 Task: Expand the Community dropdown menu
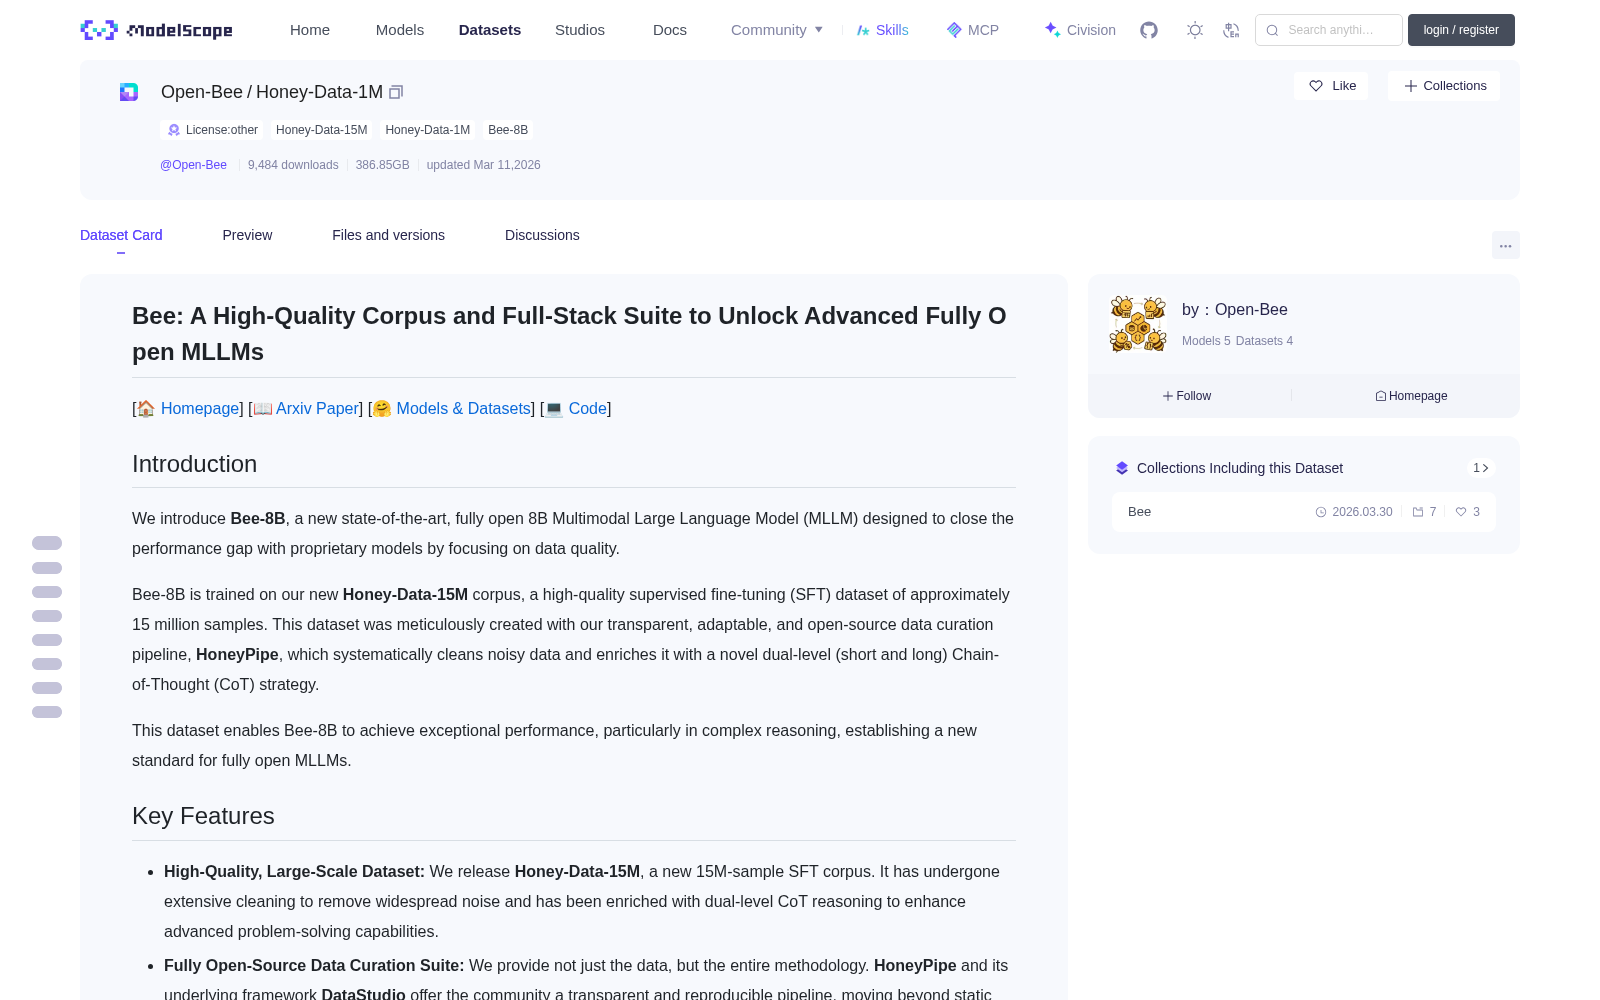pyautogui.click(x=777, y=30)
